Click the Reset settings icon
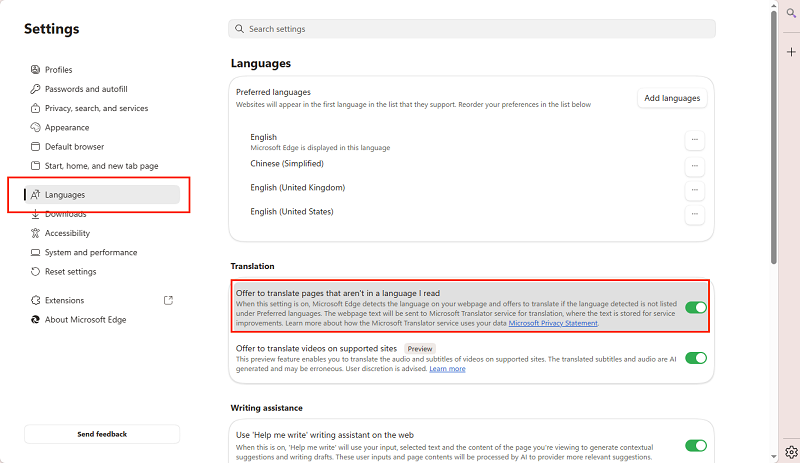Screen dimensions: 800x463 tap(35, 272)
